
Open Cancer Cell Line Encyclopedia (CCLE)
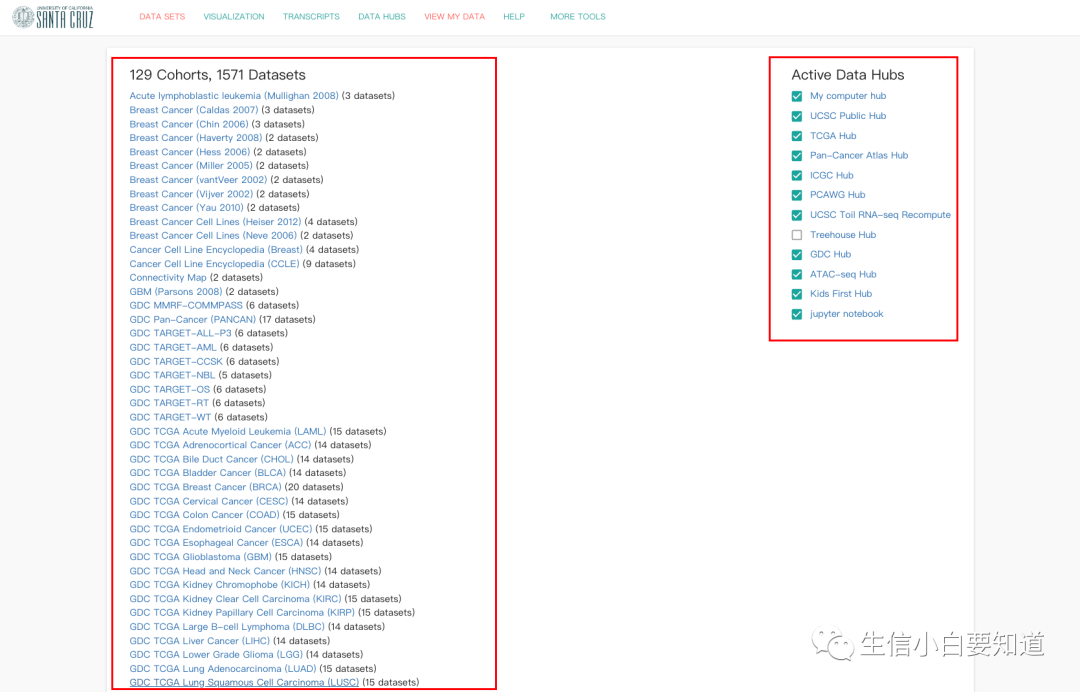pyautogui.click(x=214, y=264)
